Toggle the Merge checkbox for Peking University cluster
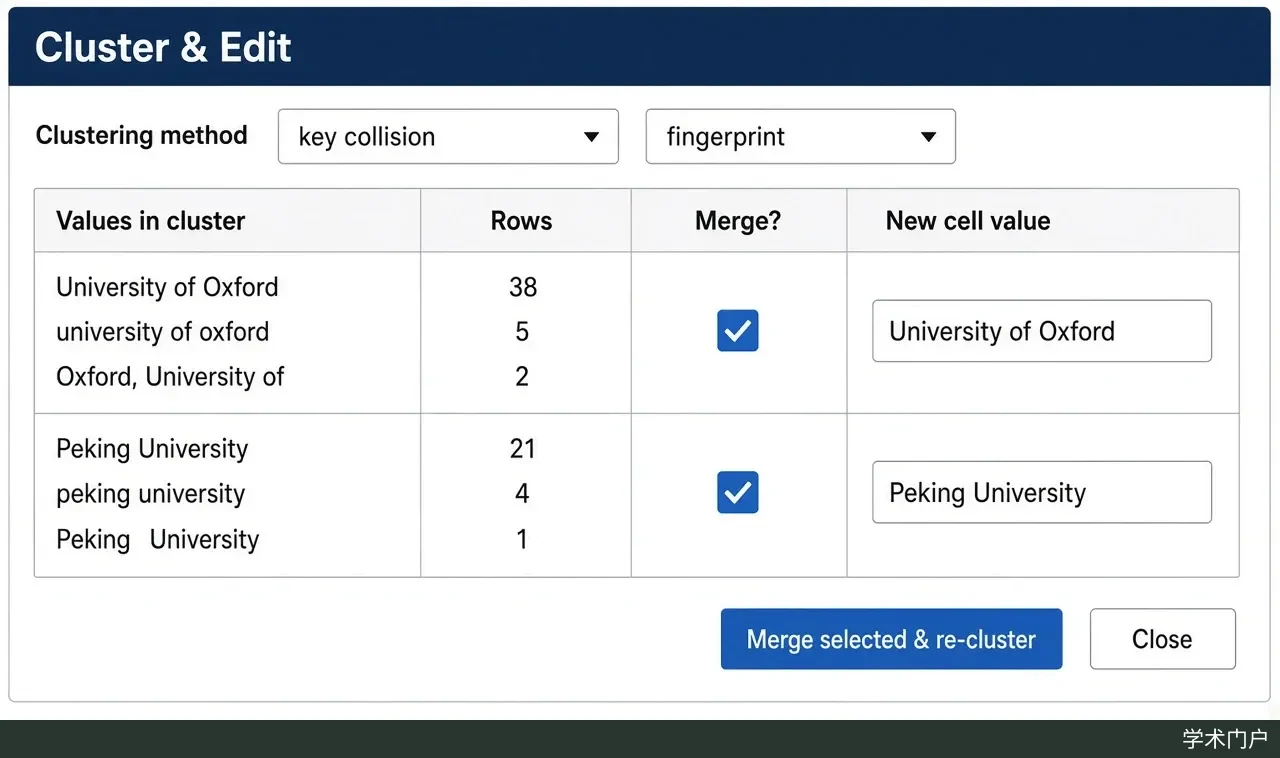 [x=738, y=493]
